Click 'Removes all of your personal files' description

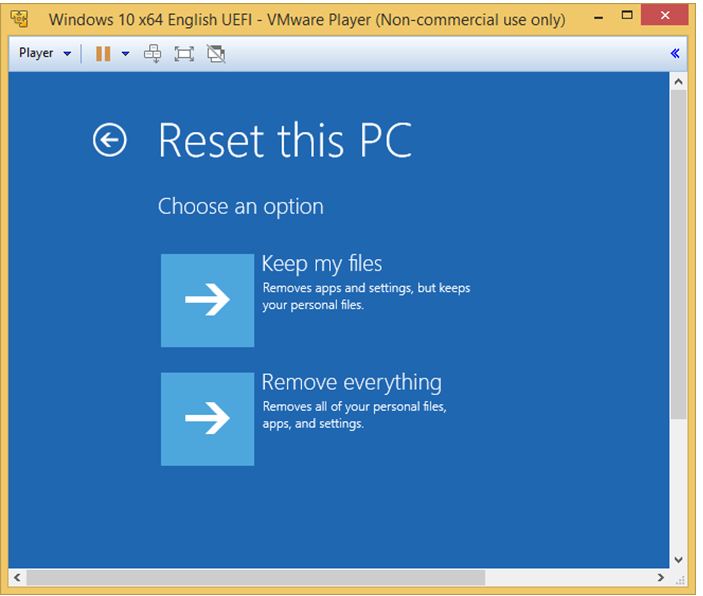click(x=355, y=415)
